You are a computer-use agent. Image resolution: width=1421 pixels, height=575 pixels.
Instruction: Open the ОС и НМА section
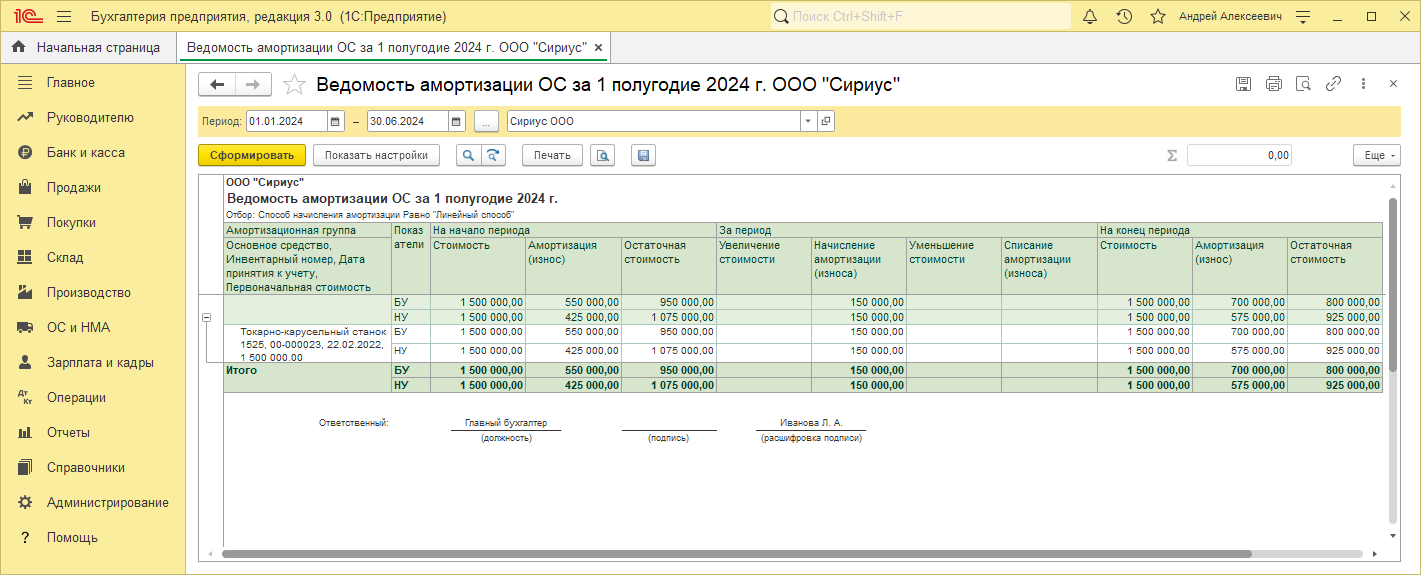78,328
